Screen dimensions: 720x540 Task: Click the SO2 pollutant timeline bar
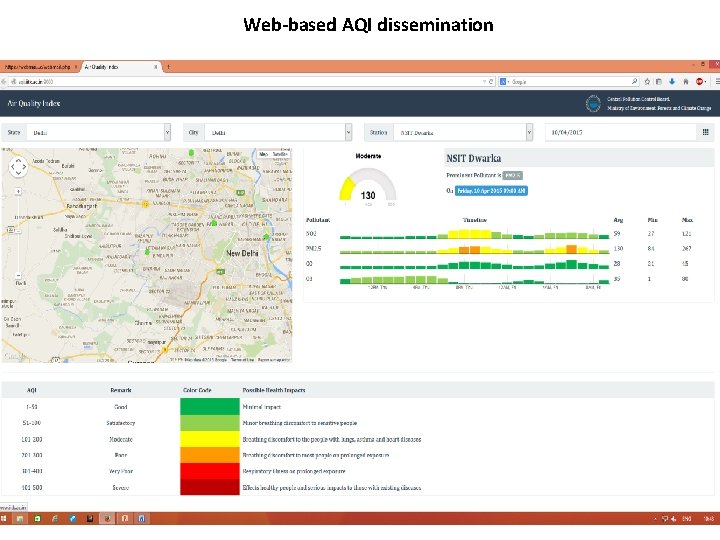point(474,234)
